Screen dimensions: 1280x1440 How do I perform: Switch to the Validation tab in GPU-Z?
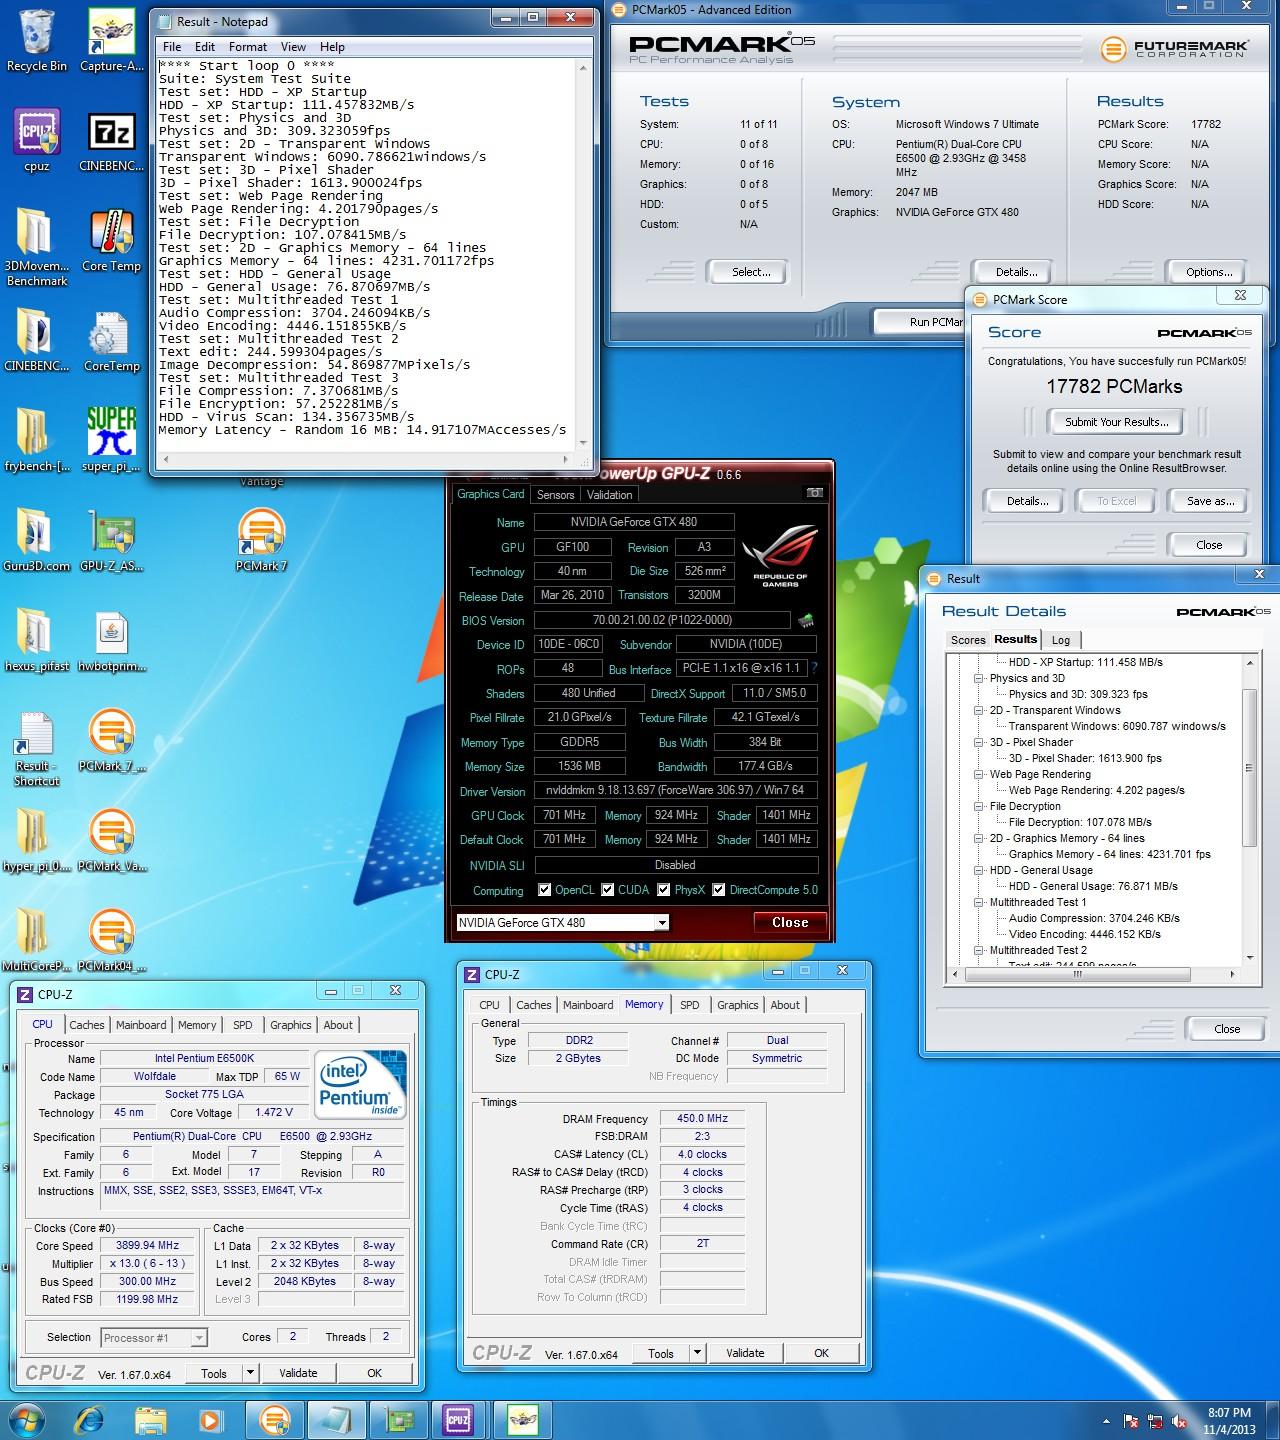[x=609, y=495]
